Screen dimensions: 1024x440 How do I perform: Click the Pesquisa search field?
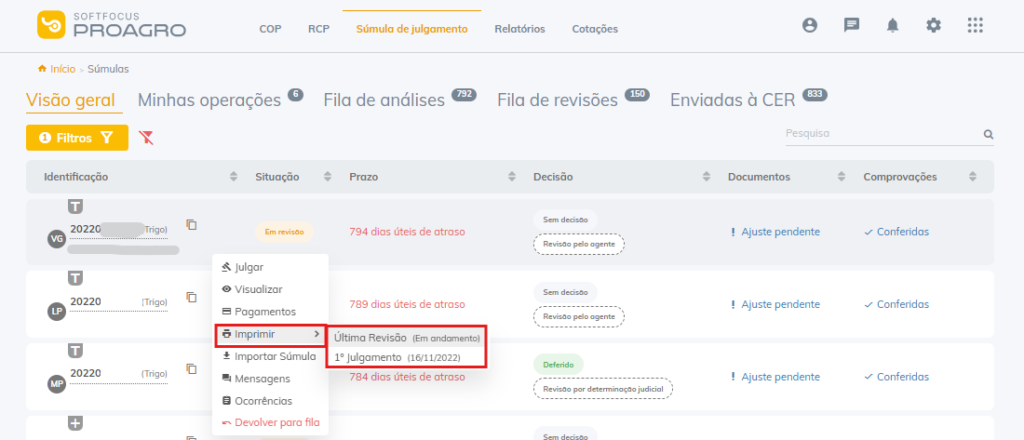[880, 134]
